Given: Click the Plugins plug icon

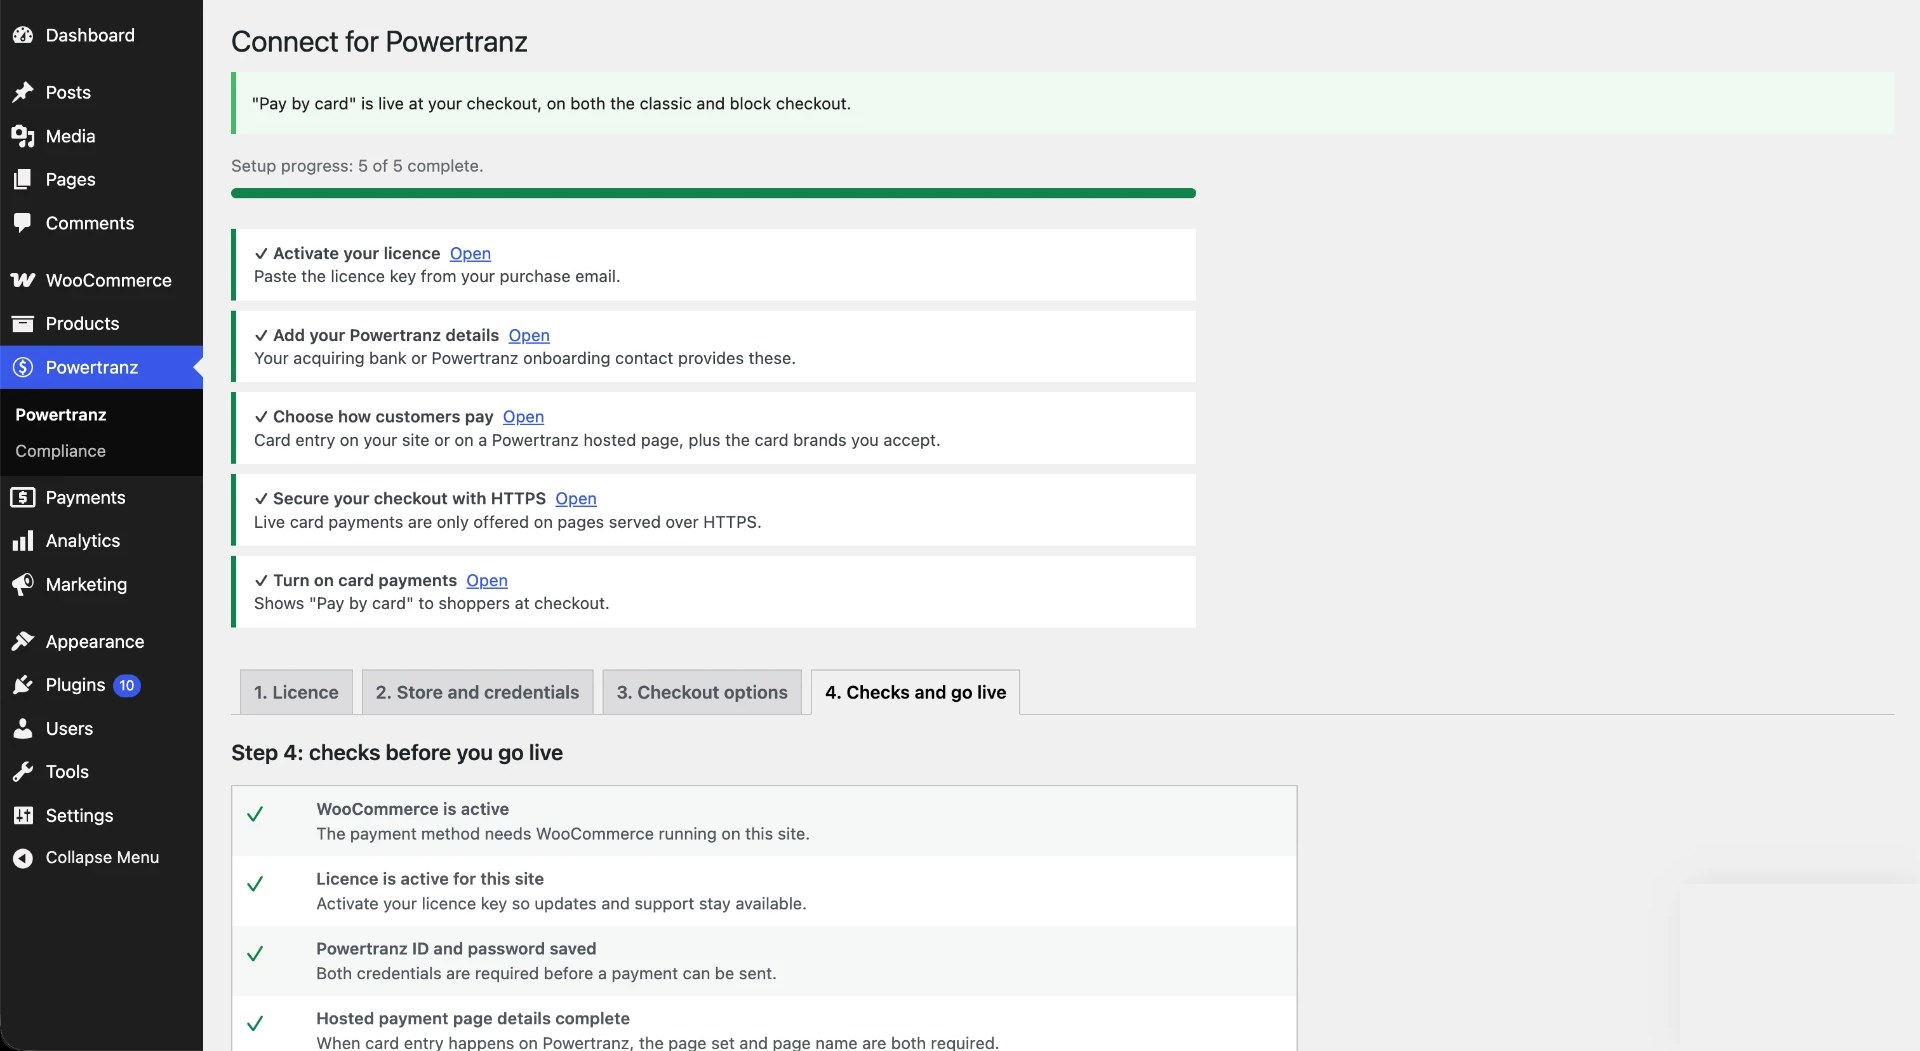Looking at the screenshot, I should pos(23,685).
